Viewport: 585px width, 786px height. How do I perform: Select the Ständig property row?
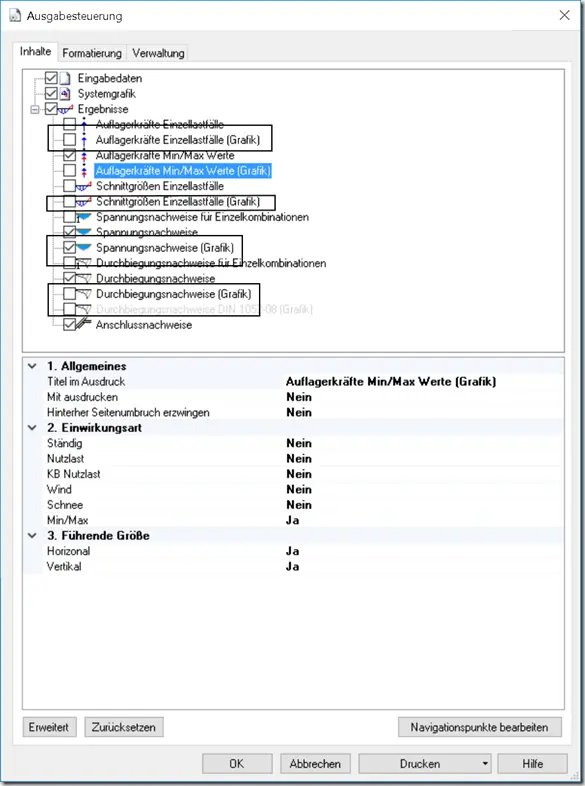(x=293, y=443)
